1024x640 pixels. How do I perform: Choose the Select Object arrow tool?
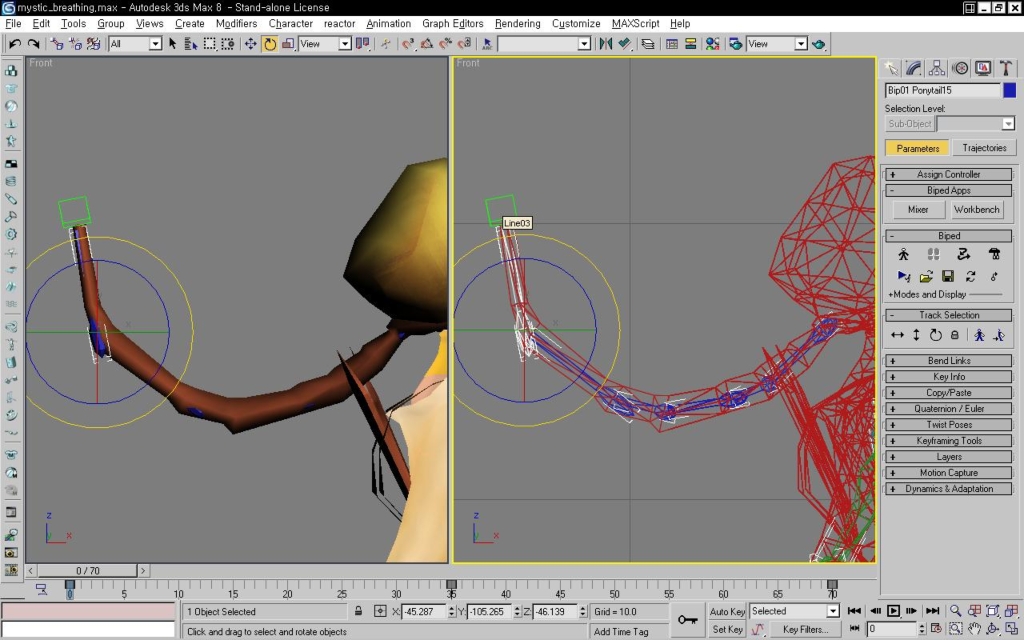pos(172,44)
